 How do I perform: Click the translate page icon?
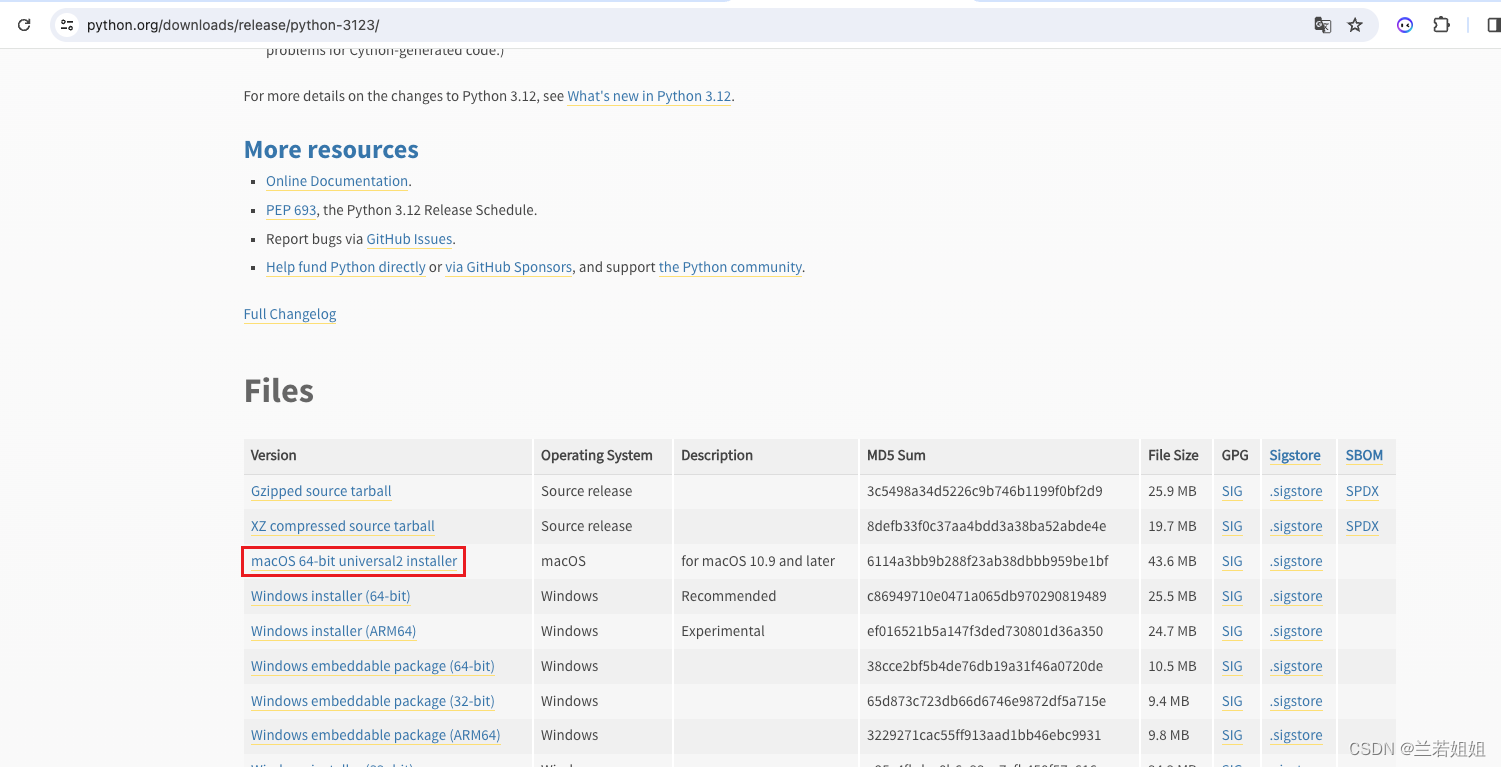click(1322, 25)
